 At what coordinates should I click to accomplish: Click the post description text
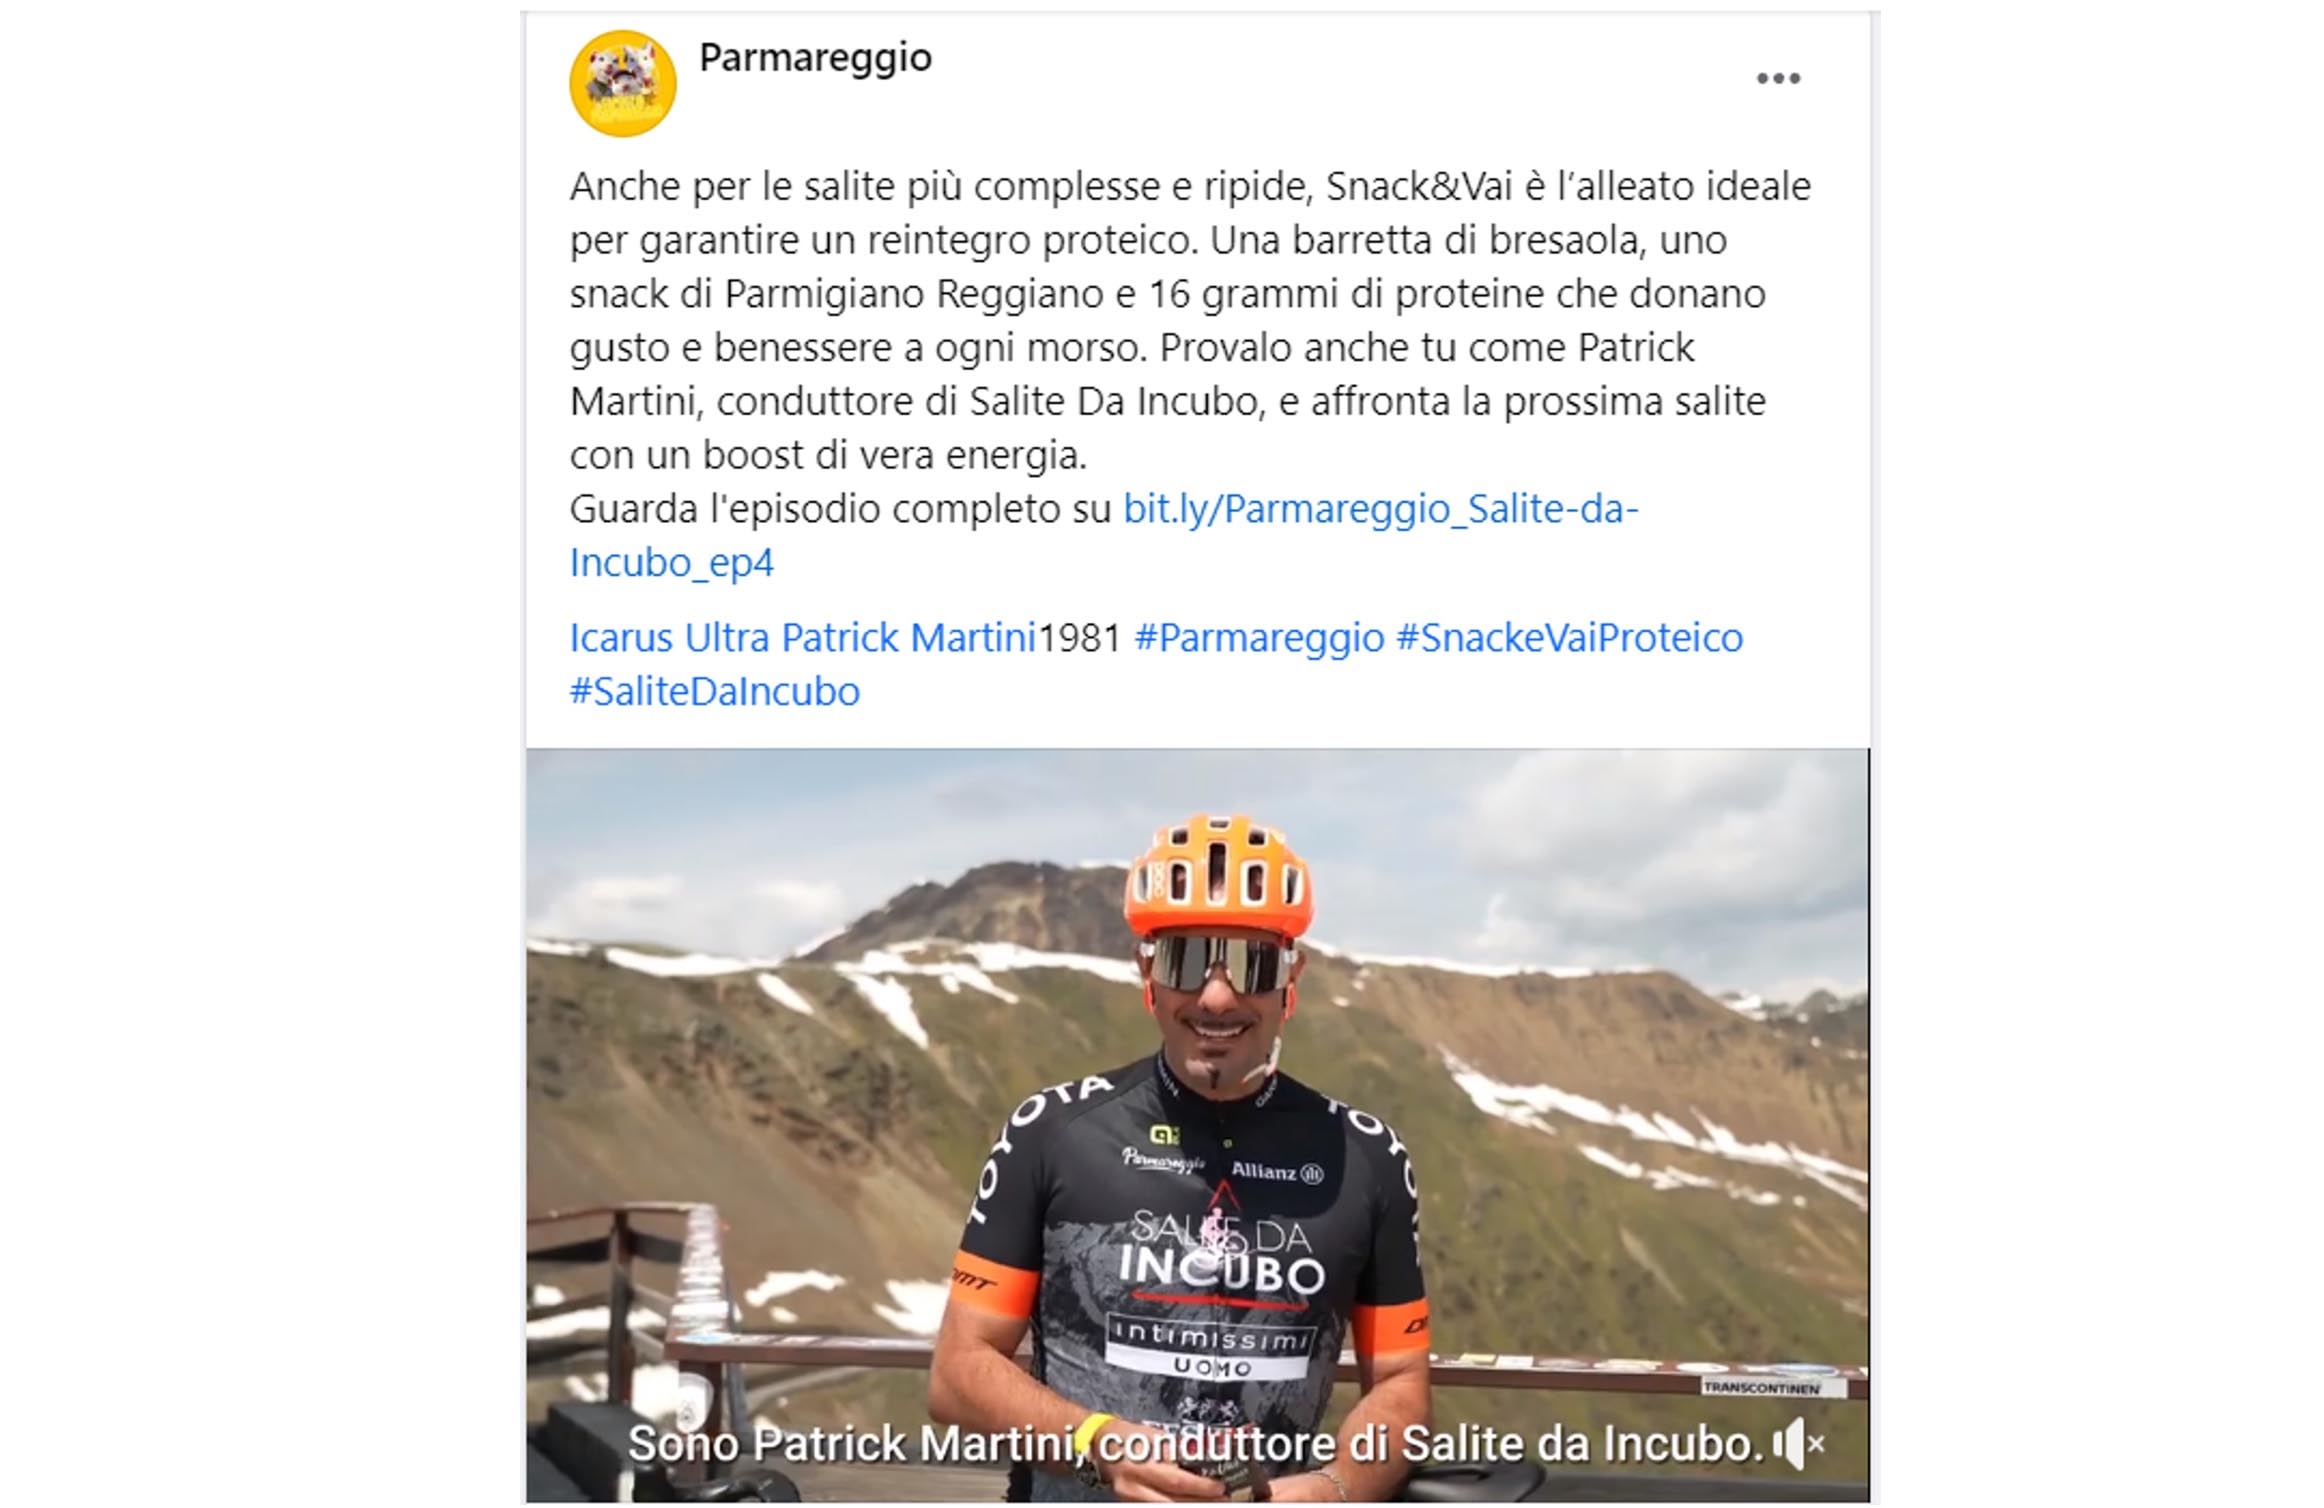click(x=1190, y=320)
